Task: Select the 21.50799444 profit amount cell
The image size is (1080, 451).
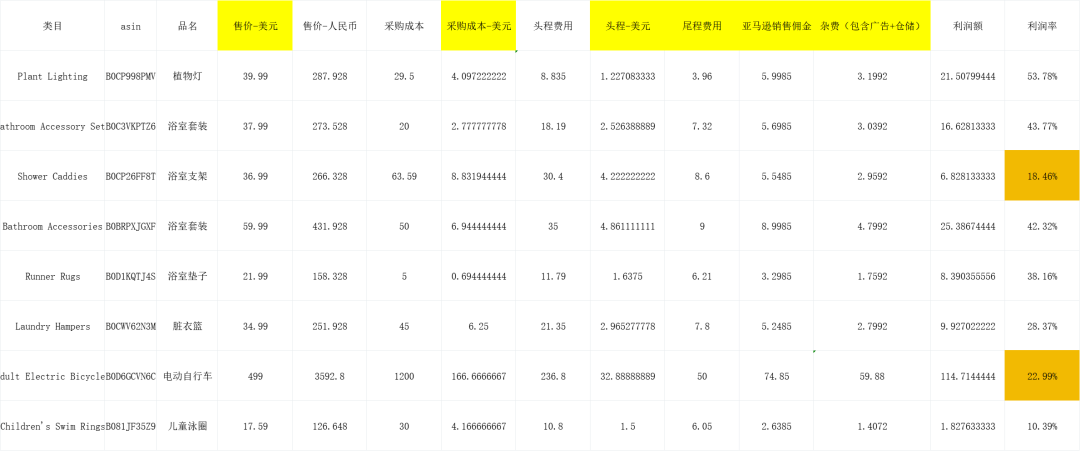Action: coord(968,76)
